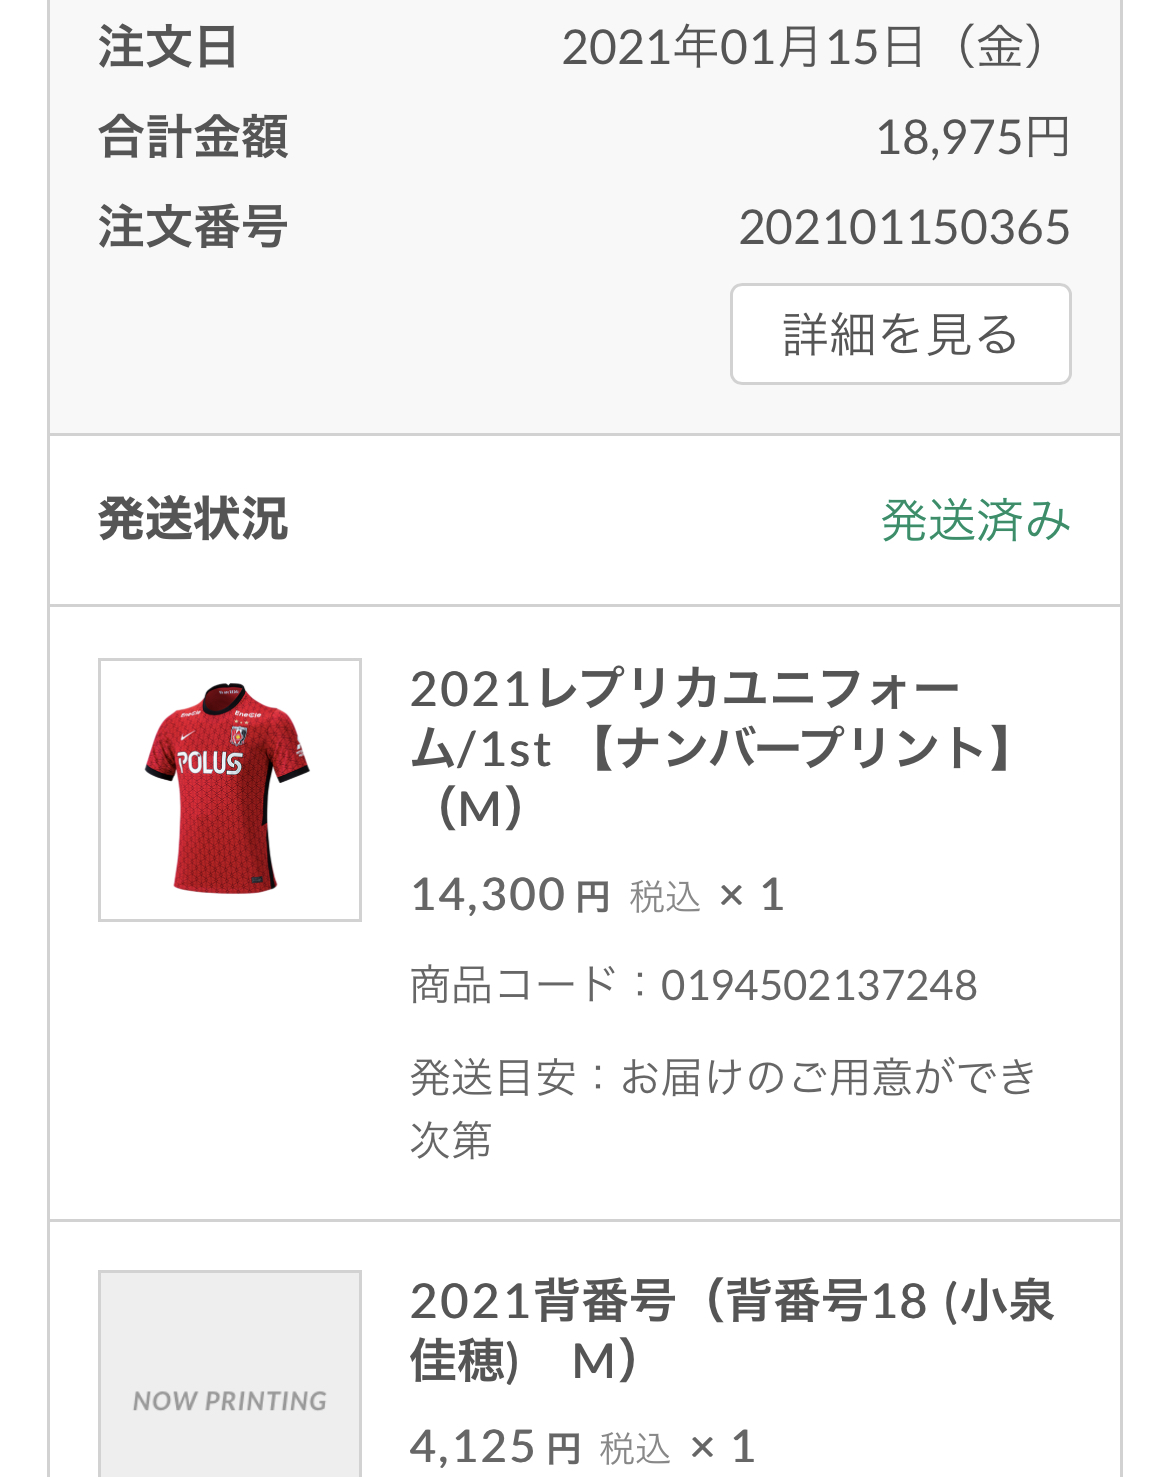Click the order number 202101150365
Image resolution: width=1170 pixels, height=1477 pixels.
(x=904, y=228)
